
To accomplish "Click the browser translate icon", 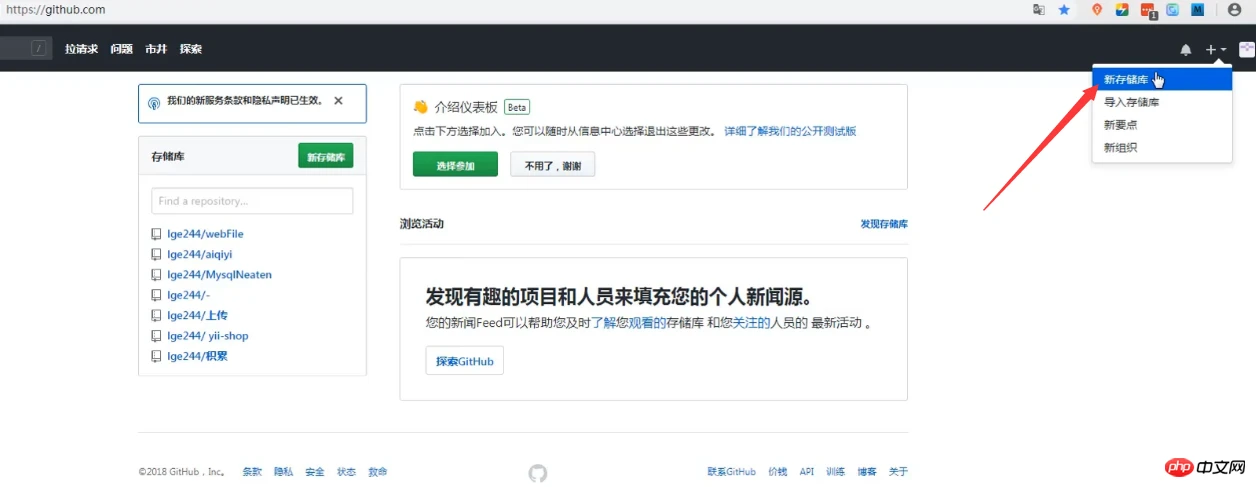I will (1039, 10).
